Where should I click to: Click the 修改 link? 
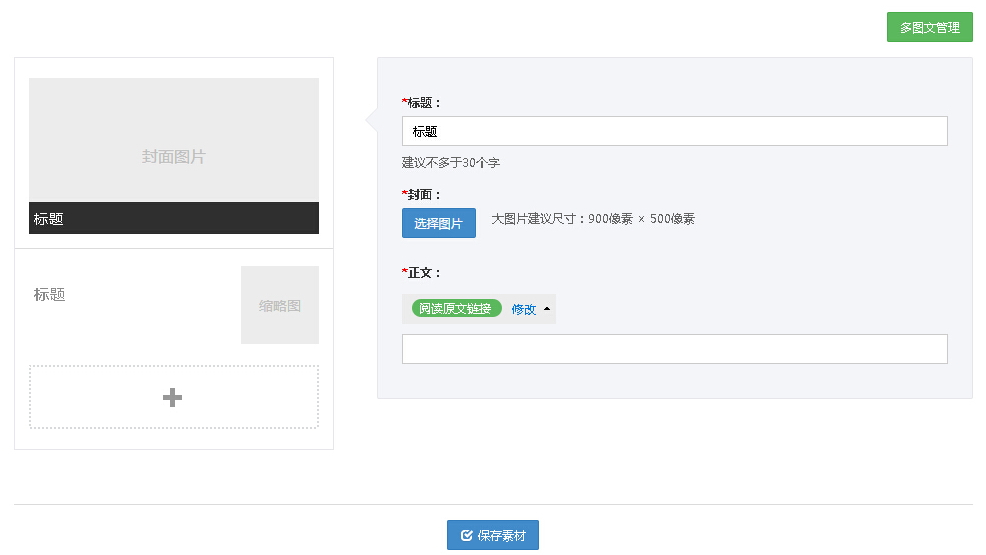click(x=523, y=310)
